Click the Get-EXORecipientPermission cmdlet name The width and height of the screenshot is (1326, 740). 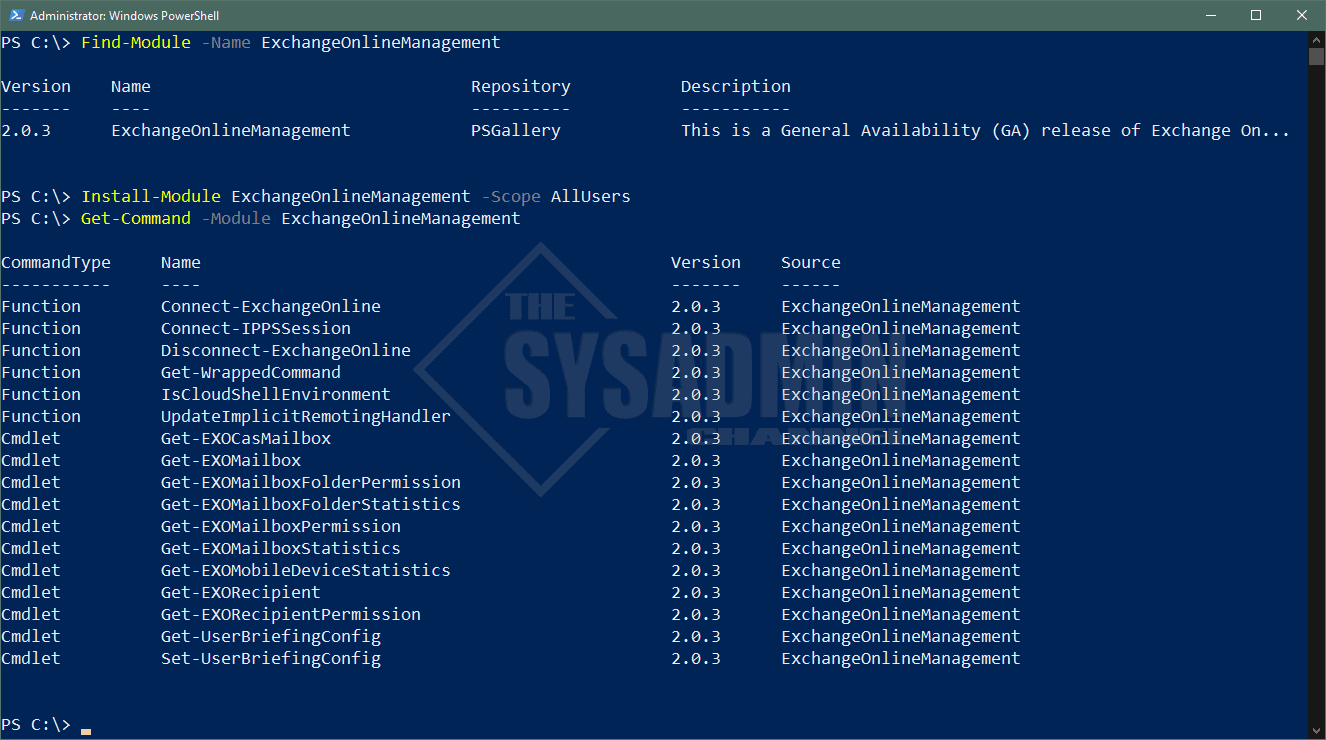pos(291,614)
